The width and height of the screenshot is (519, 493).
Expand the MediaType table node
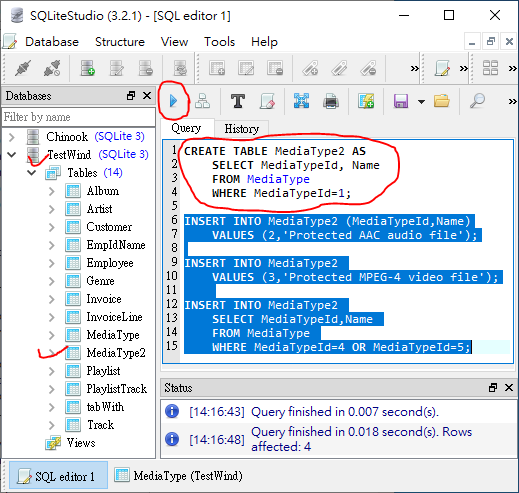click(51, 335)
